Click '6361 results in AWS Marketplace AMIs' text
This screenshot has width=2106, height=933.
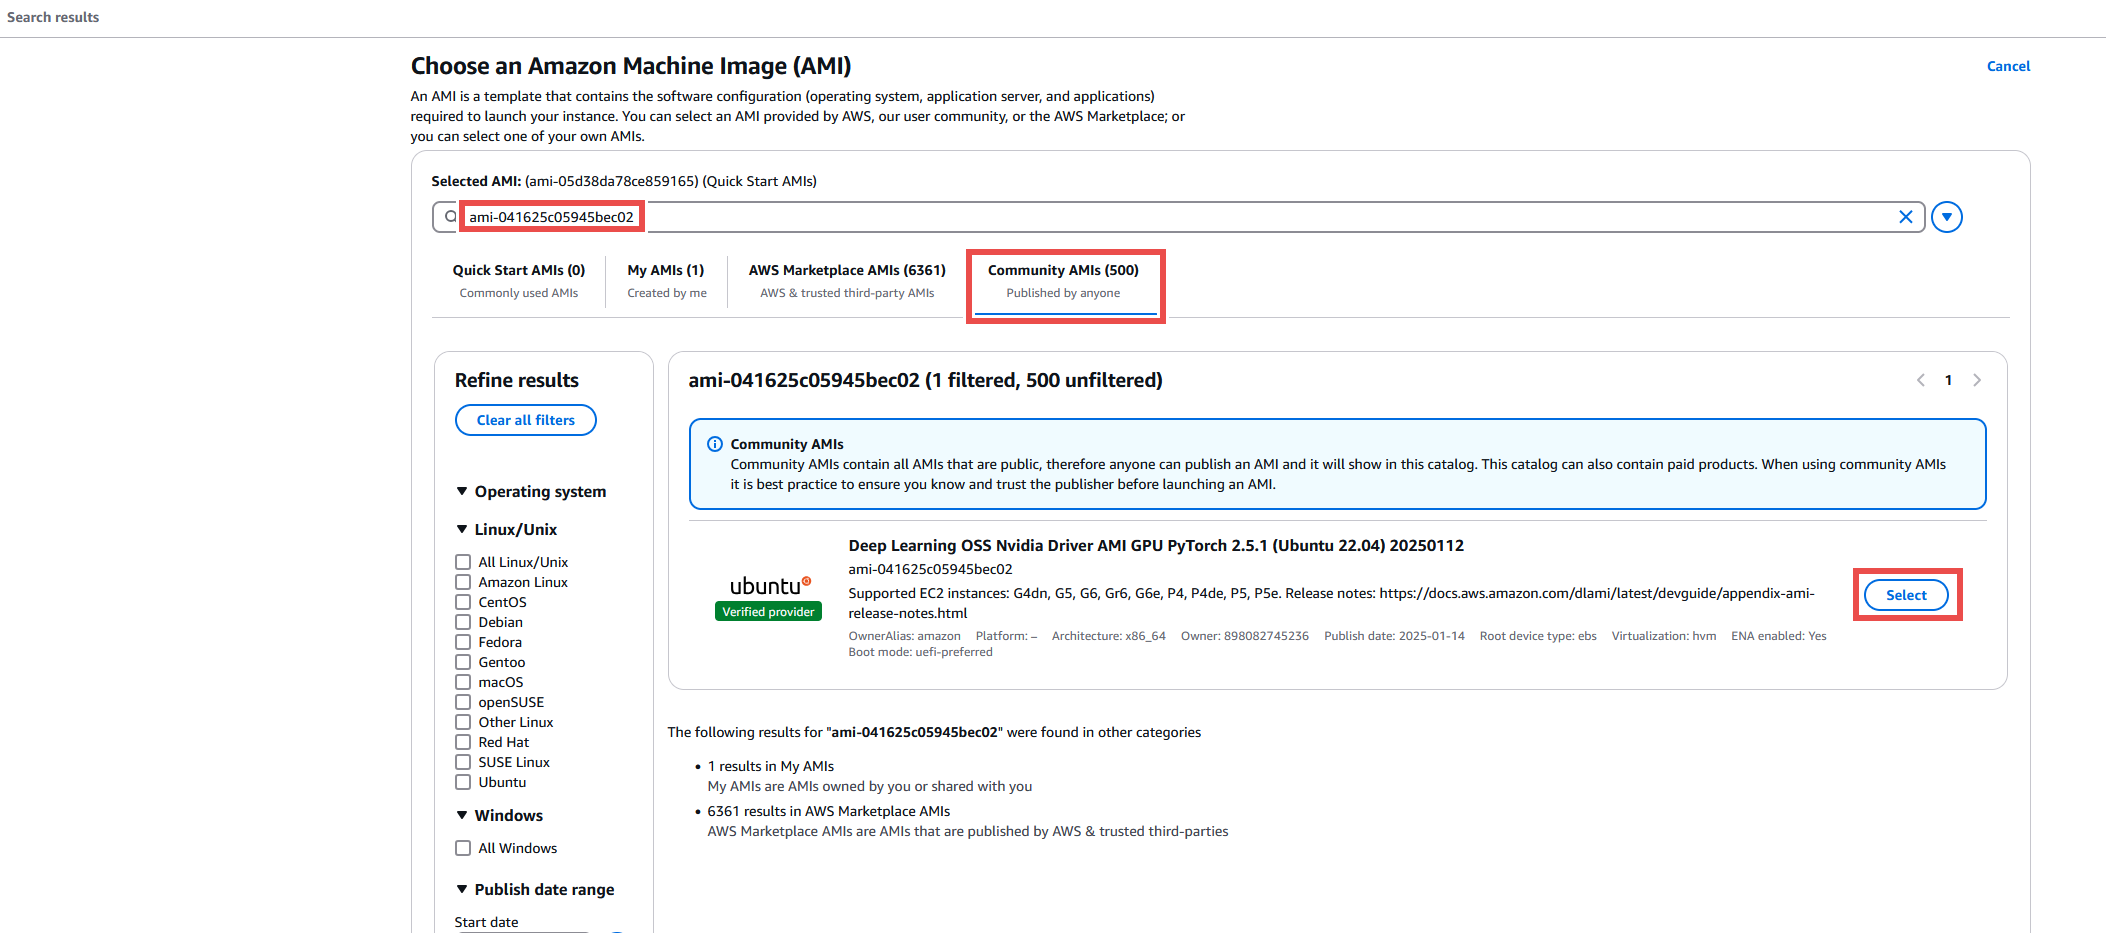[828, 811]
